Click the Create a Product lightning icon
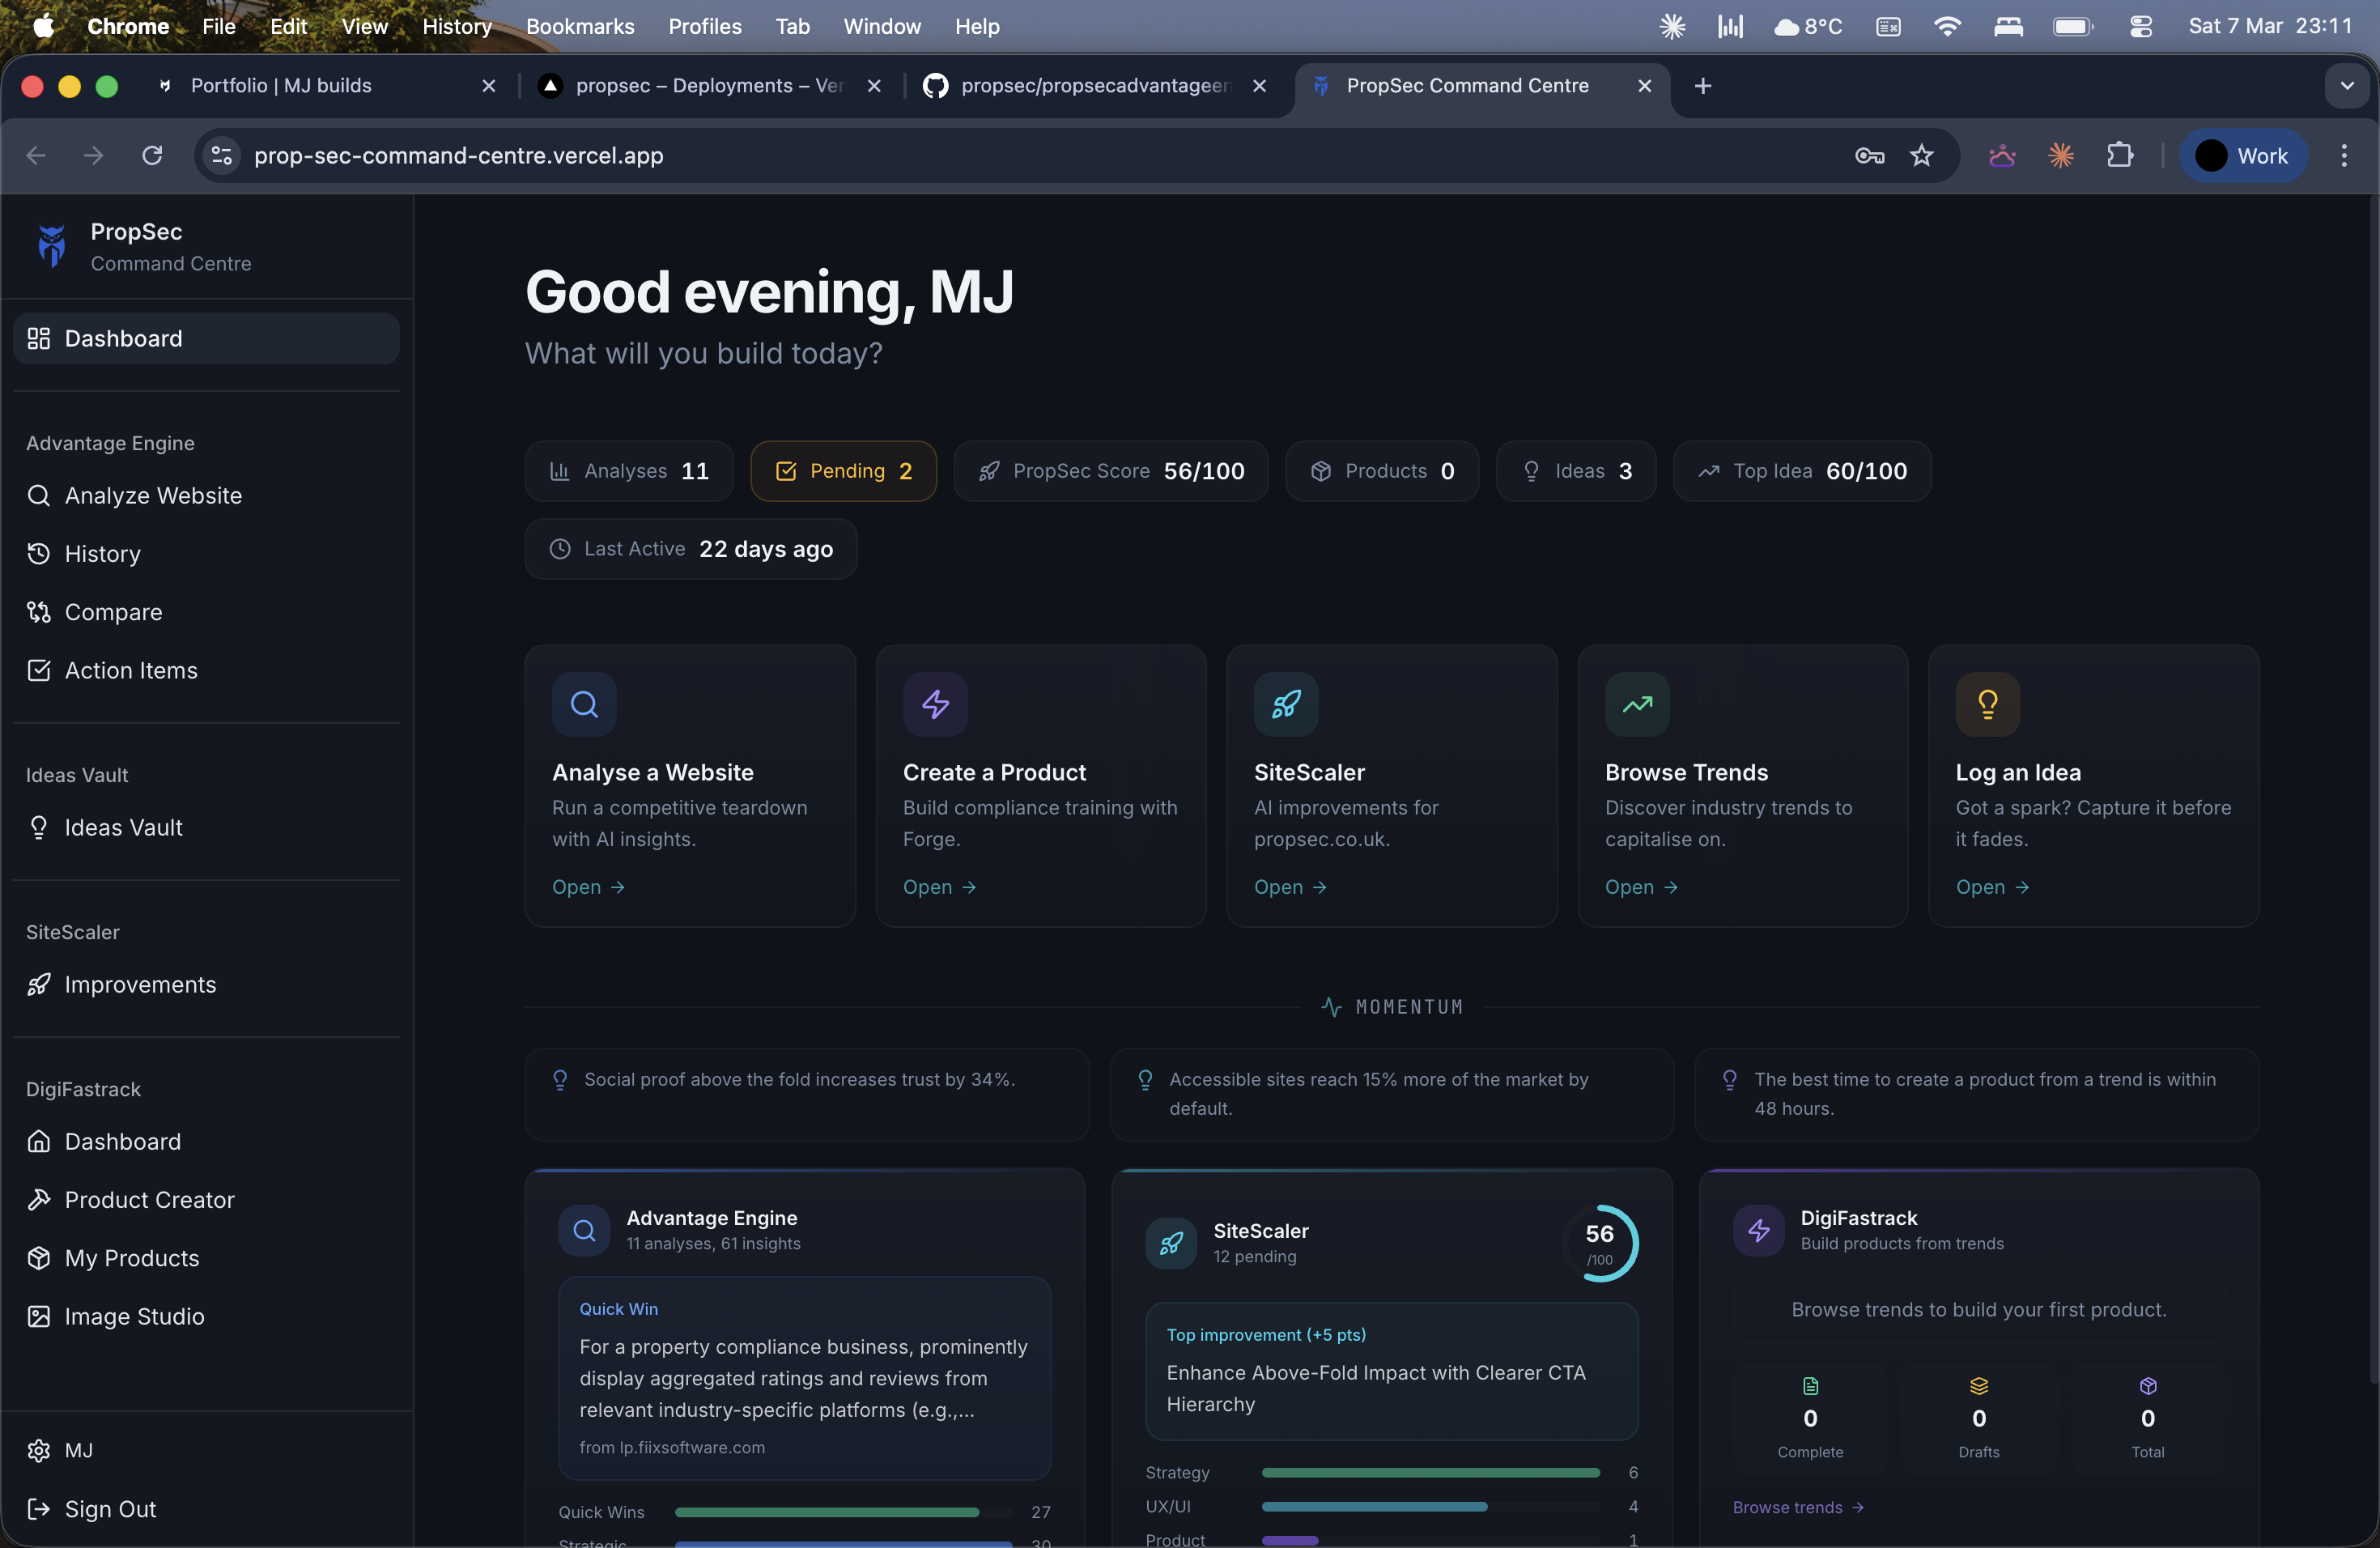This screenshot has height=1548, width=2380. tap(935, 704)
